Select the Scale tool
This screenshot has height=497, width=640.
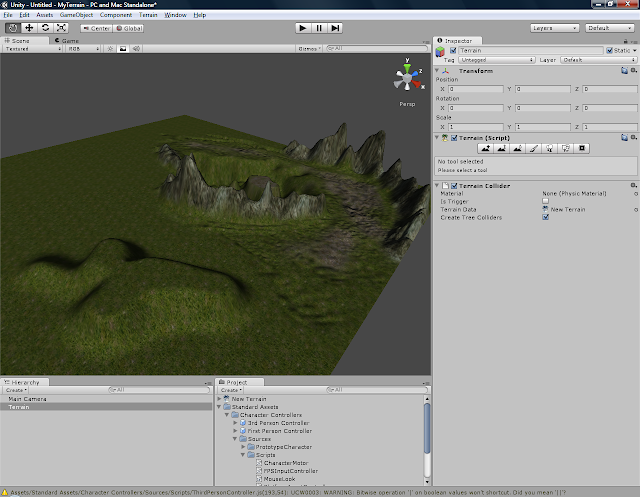tap(61, 28)
